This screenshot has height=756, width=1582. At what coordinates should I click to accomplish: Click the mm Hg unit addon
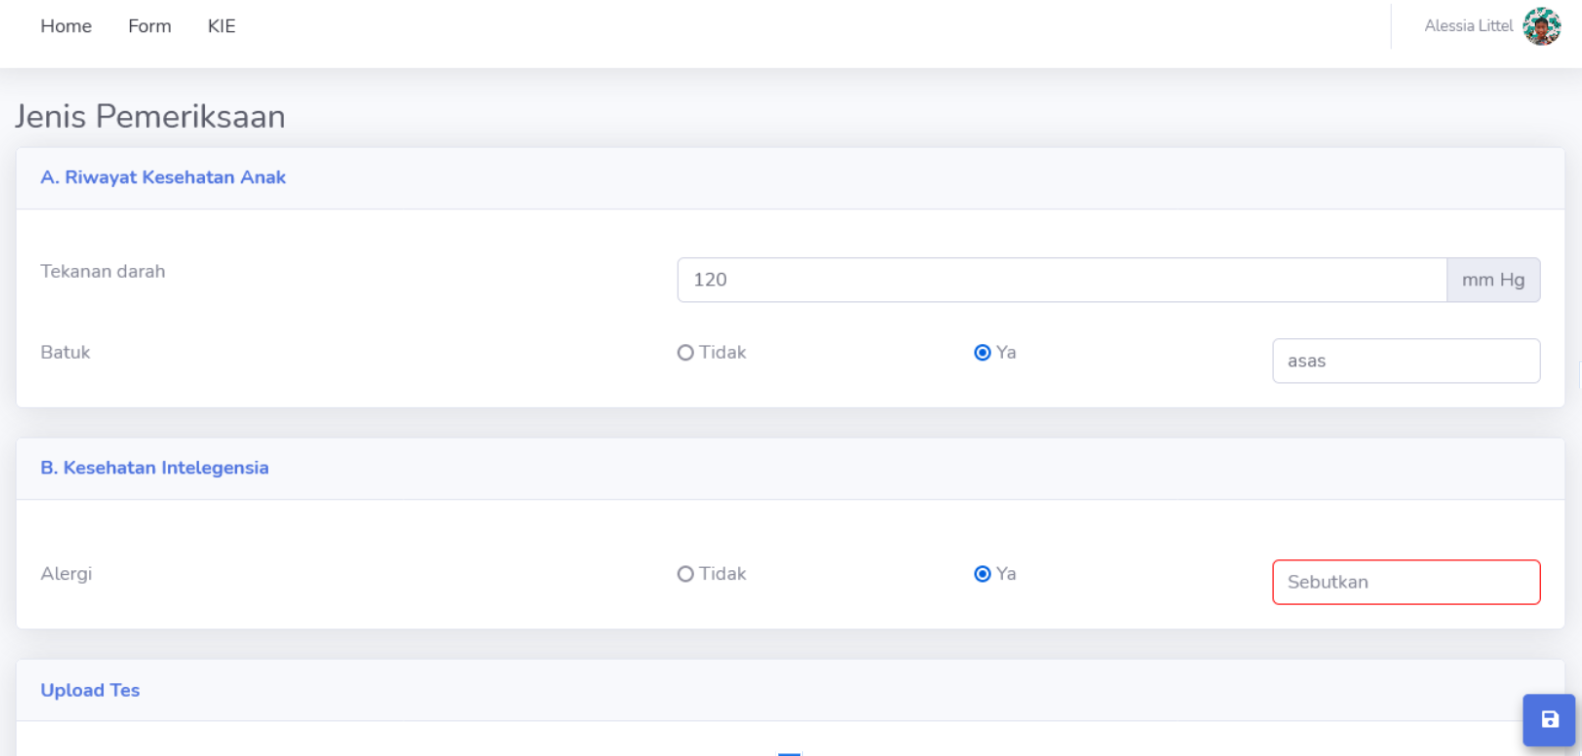1493,280
